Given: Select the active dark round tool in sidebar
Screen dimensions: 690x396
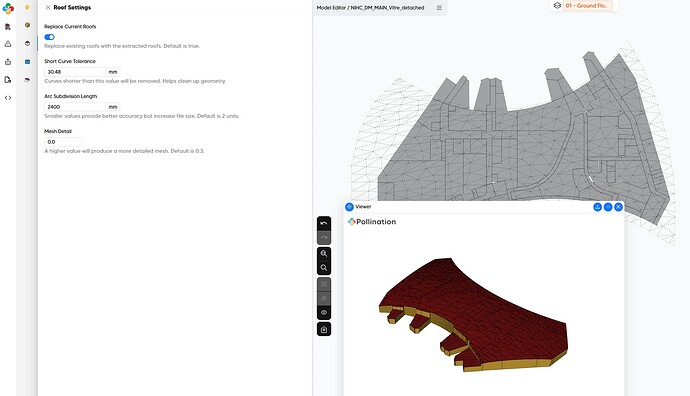Looking at the screenshot, I should point(27,44).
